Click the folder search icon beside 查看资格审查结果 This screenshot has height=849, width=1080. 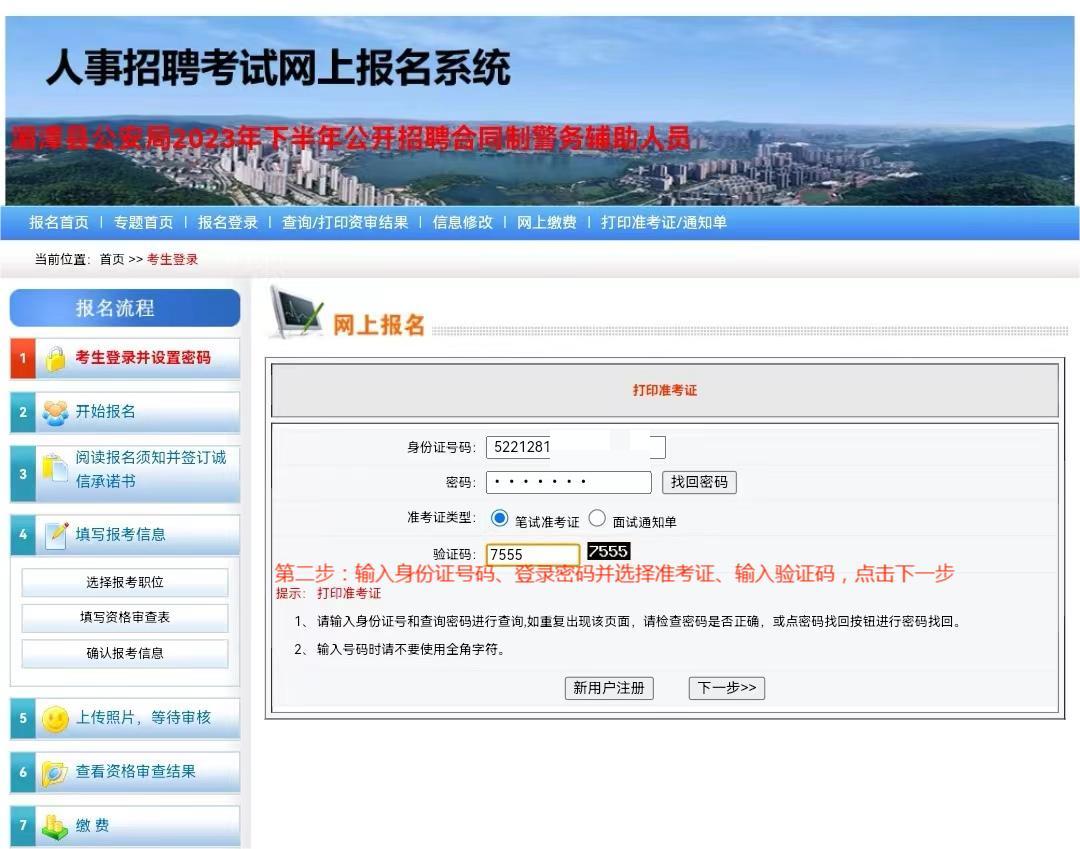tap(55, 772)
